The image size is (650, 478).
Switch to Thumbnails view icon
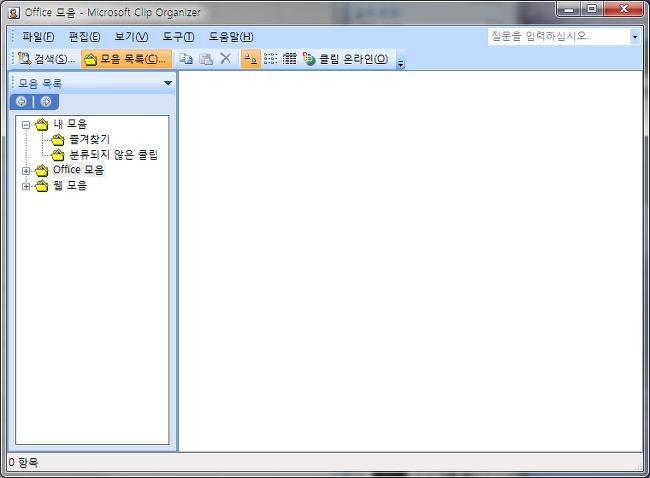(250, 59)
